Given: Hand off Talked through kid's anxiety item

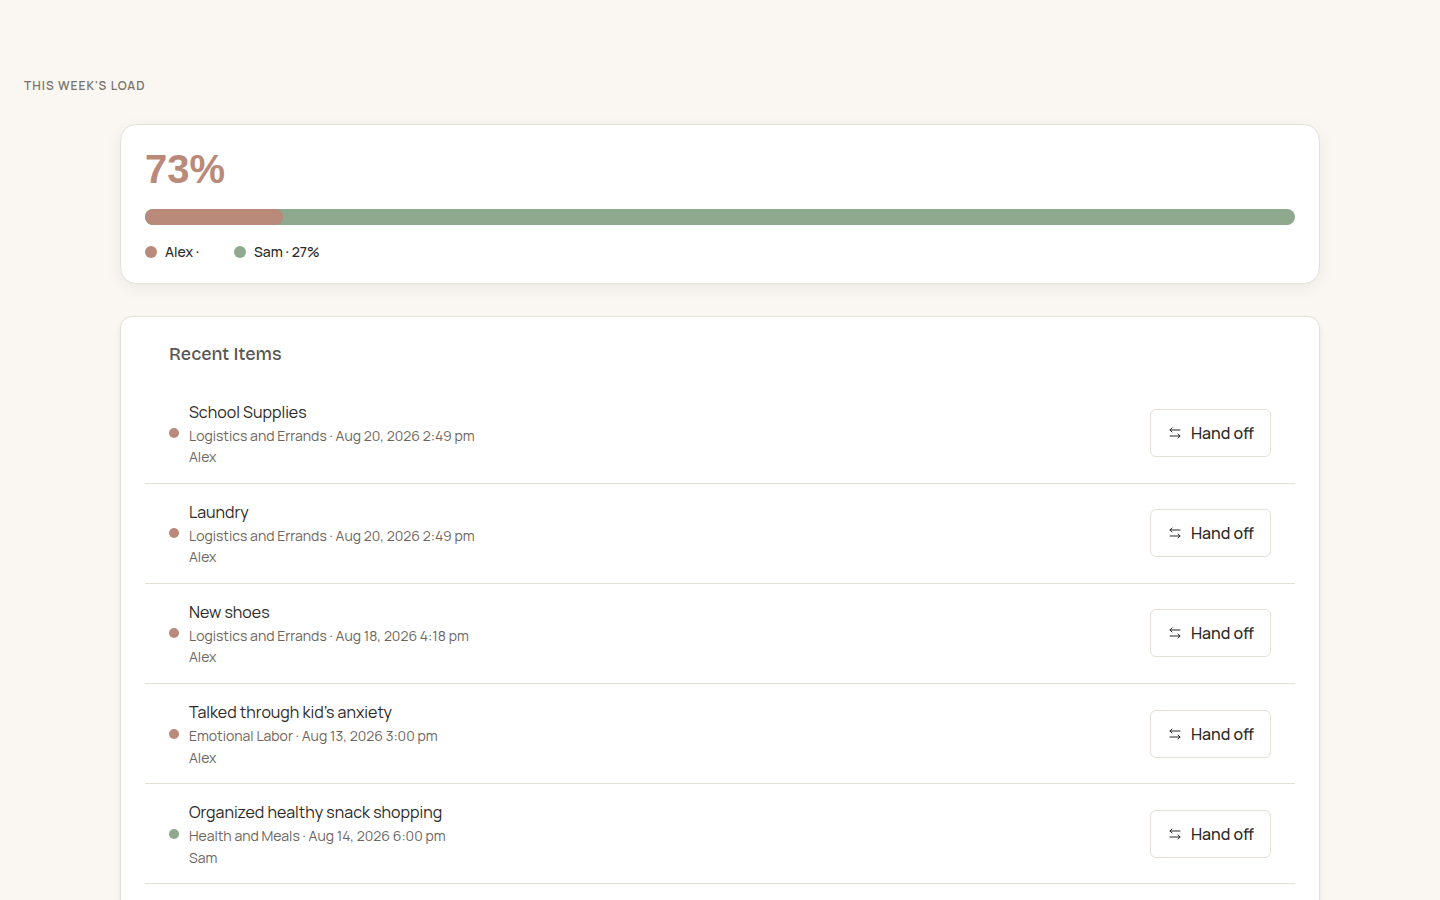Looking at the screenshot, I should click(1210, 734).
